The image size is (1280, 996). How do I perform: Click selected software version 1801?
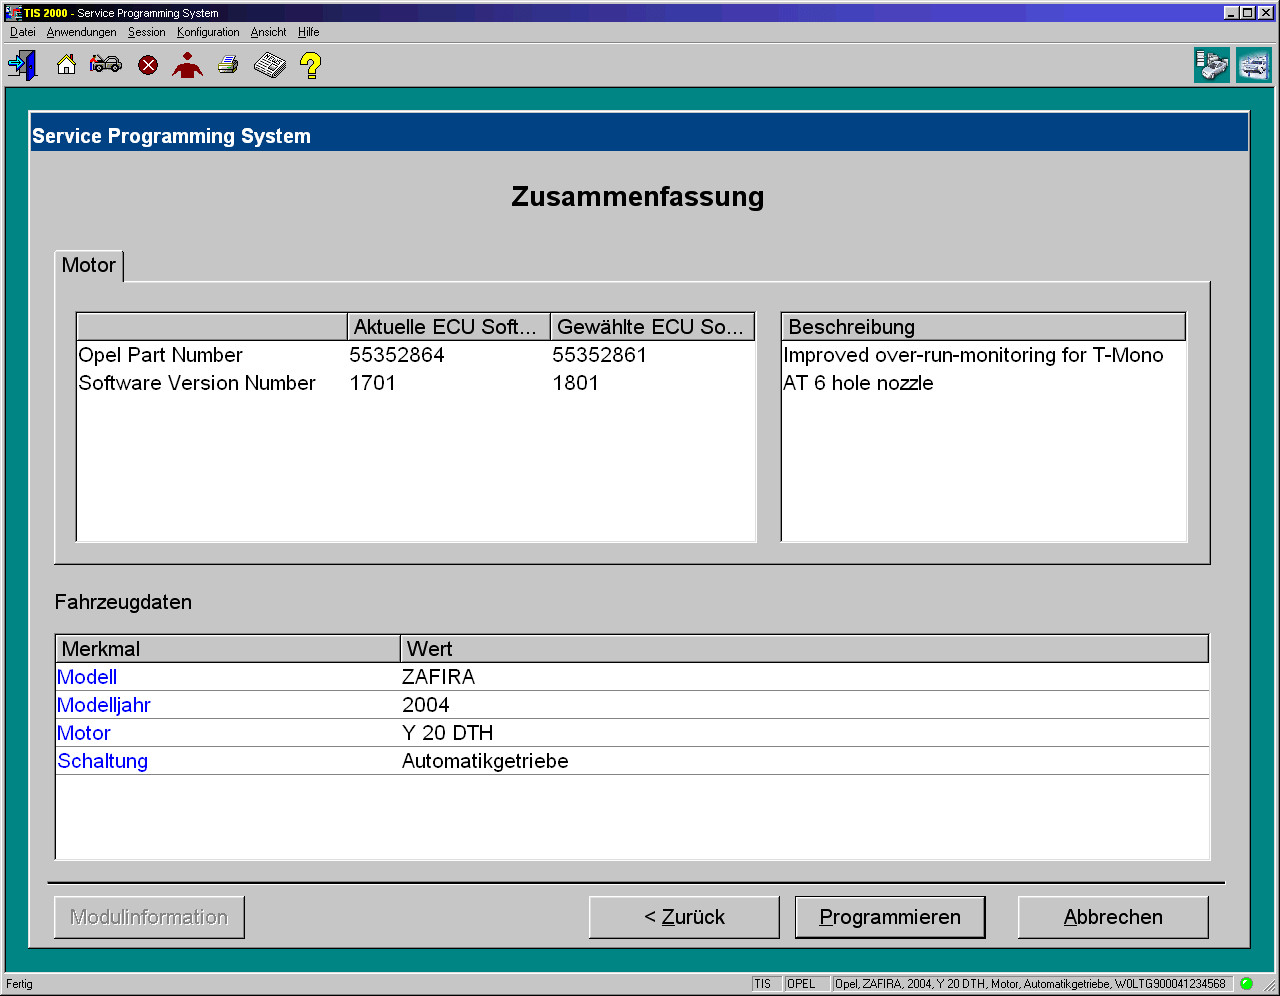click(x=576, y=383)
